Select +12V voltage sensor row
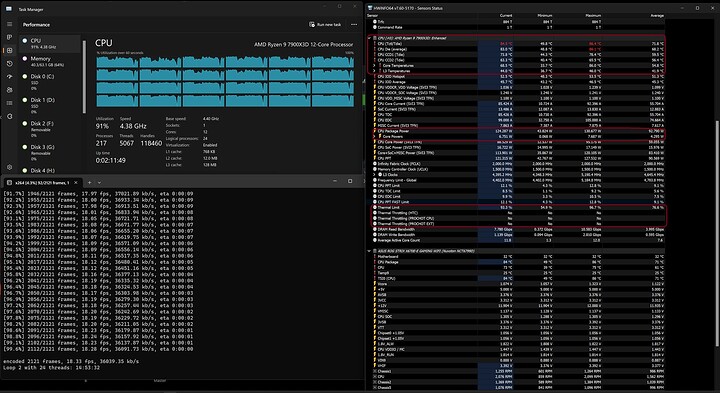The height and width of the screenshot is (393, 720). 517,306
